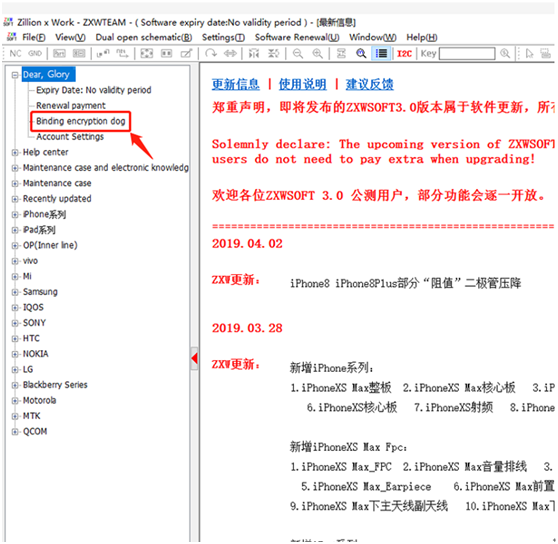Select the LG tree item
Image resolution: width=558 pixels, height=544 pixels.
[x=28, y=370]
